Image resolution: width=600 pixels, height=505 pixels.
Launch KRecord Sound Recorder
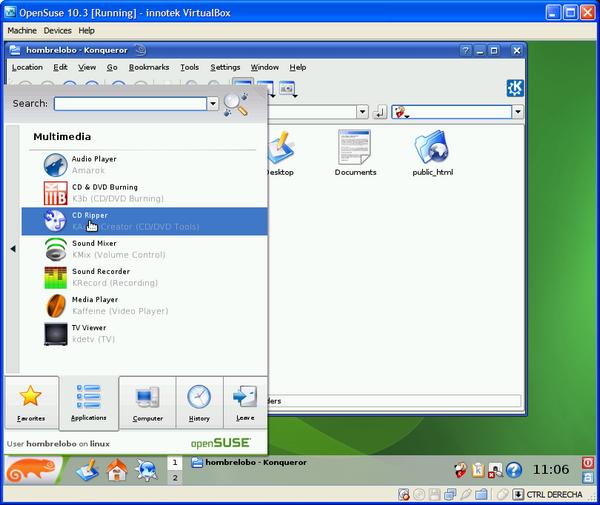point(144,277)
